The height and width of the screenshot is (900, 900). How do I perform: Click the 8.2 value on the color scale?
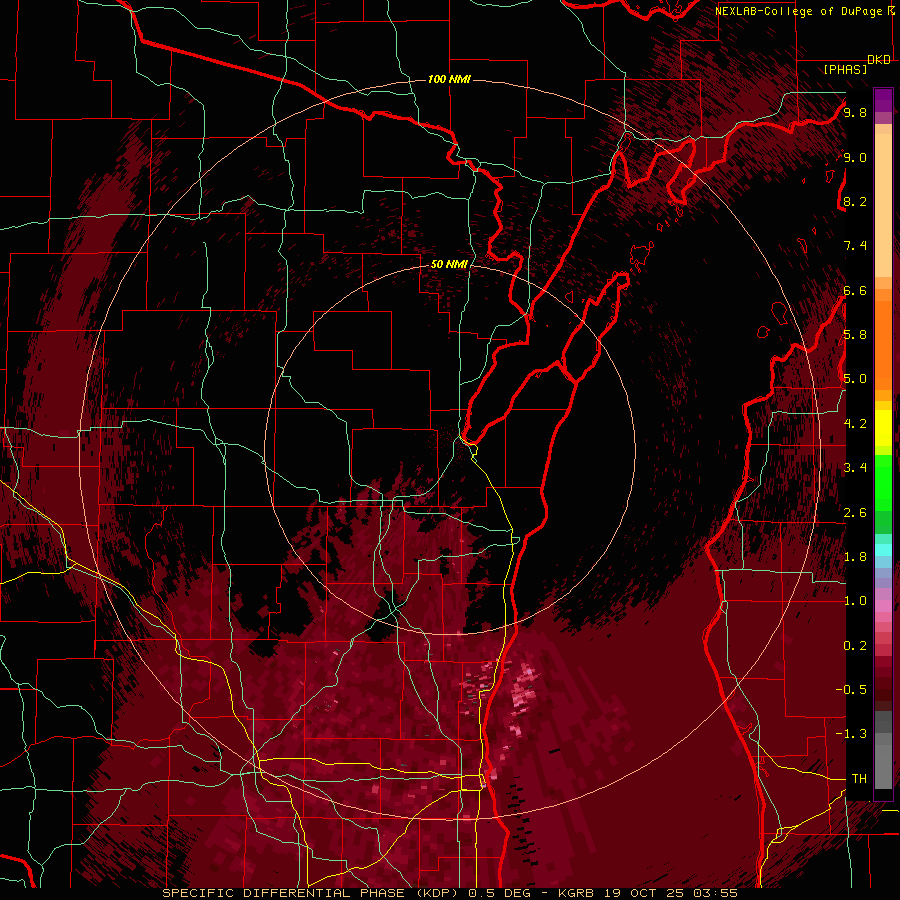(855, 201)
